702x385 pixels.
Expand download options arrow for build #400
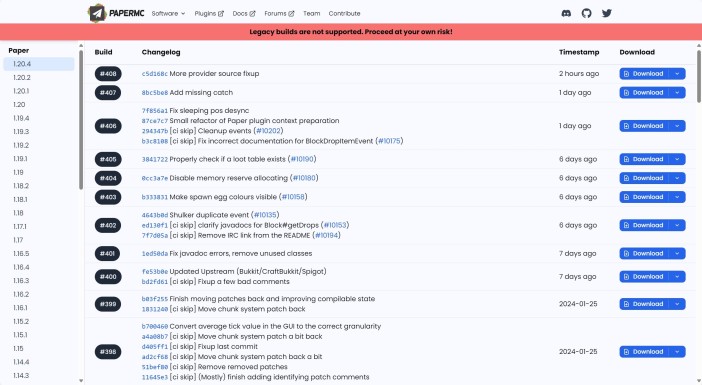tap(677, 277)
